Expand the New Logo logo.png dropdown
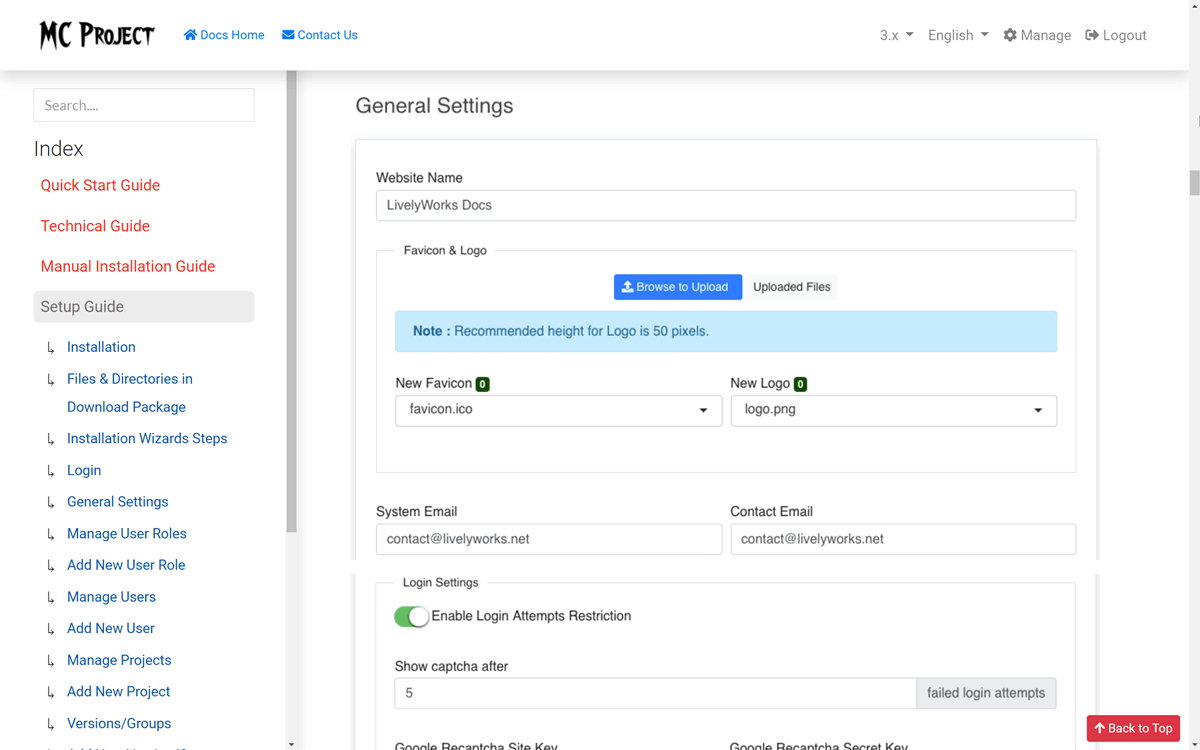Image resolution: width=1200 pixels, height=750 pixels. click(893, 410)
